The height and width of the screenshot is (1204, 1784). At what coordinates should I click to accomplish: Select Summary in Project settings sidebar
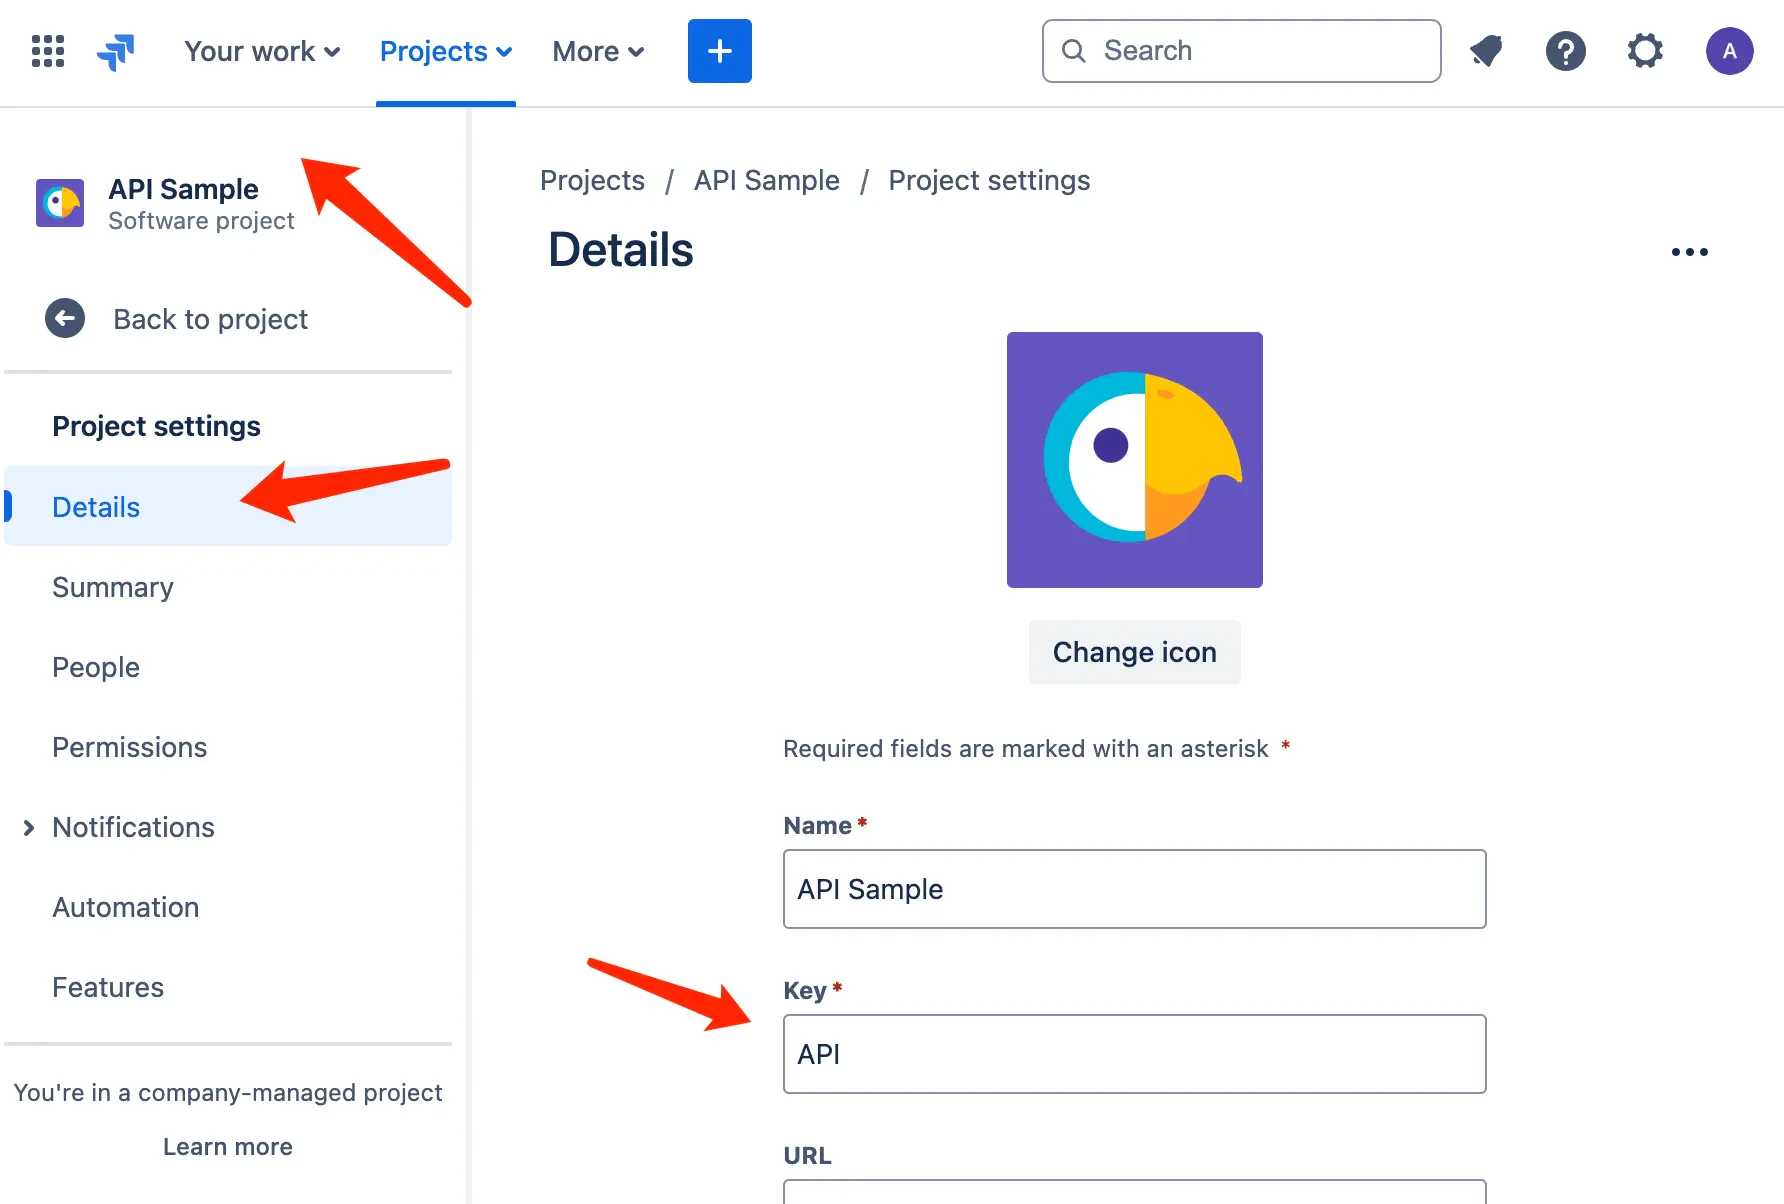click(113, 587)
